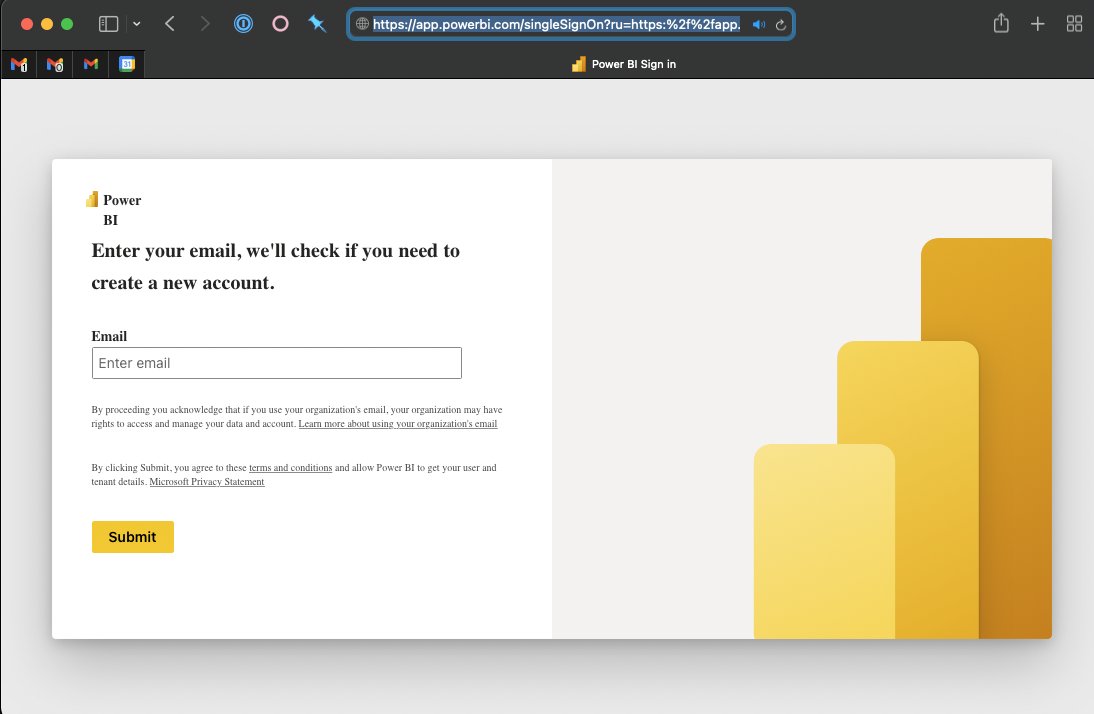1094x714 pixels.
Task: Open third pinned Gmail tab without badge
Action: point(91,64)
